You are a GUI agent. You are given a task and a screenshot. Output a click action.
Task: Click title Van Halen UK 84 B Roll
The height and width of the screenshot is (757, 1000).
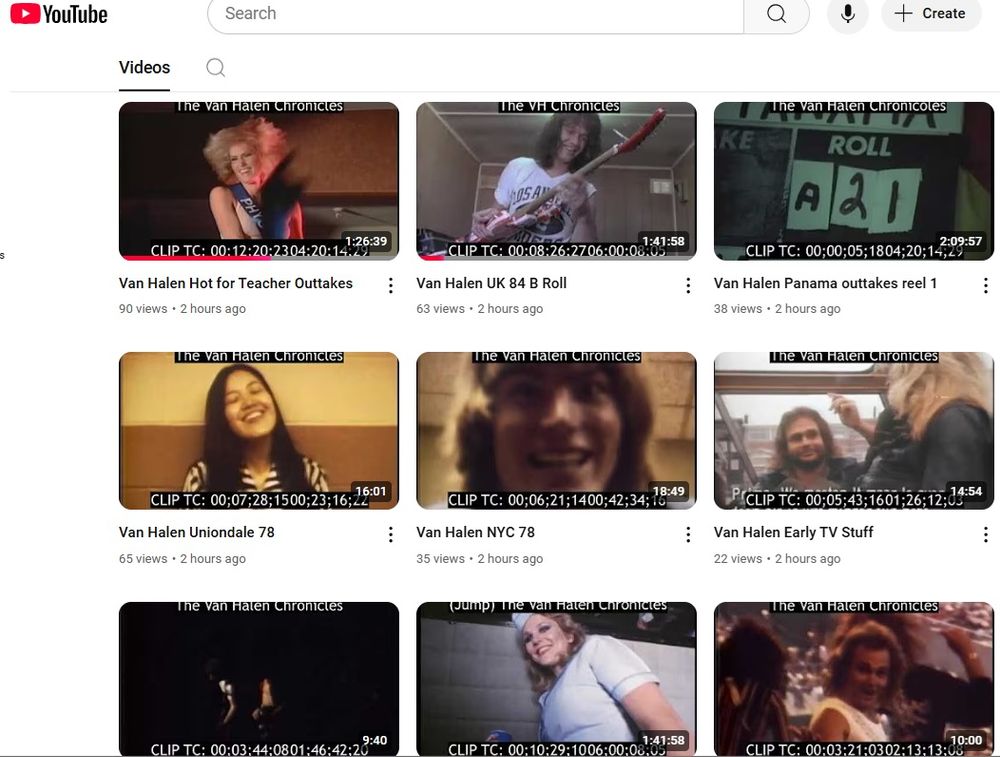pyautogui.click(x=492, y=283)
